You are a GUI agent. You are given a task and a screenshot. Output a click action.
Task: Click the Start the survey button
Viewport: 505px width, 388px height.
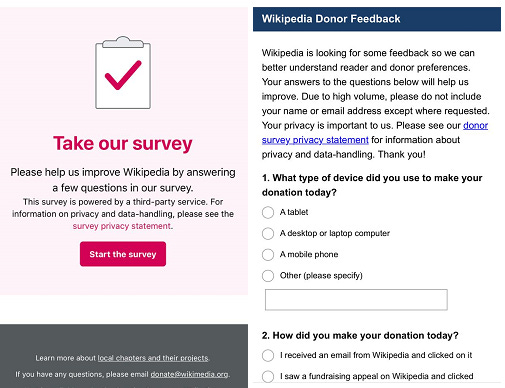123,254
